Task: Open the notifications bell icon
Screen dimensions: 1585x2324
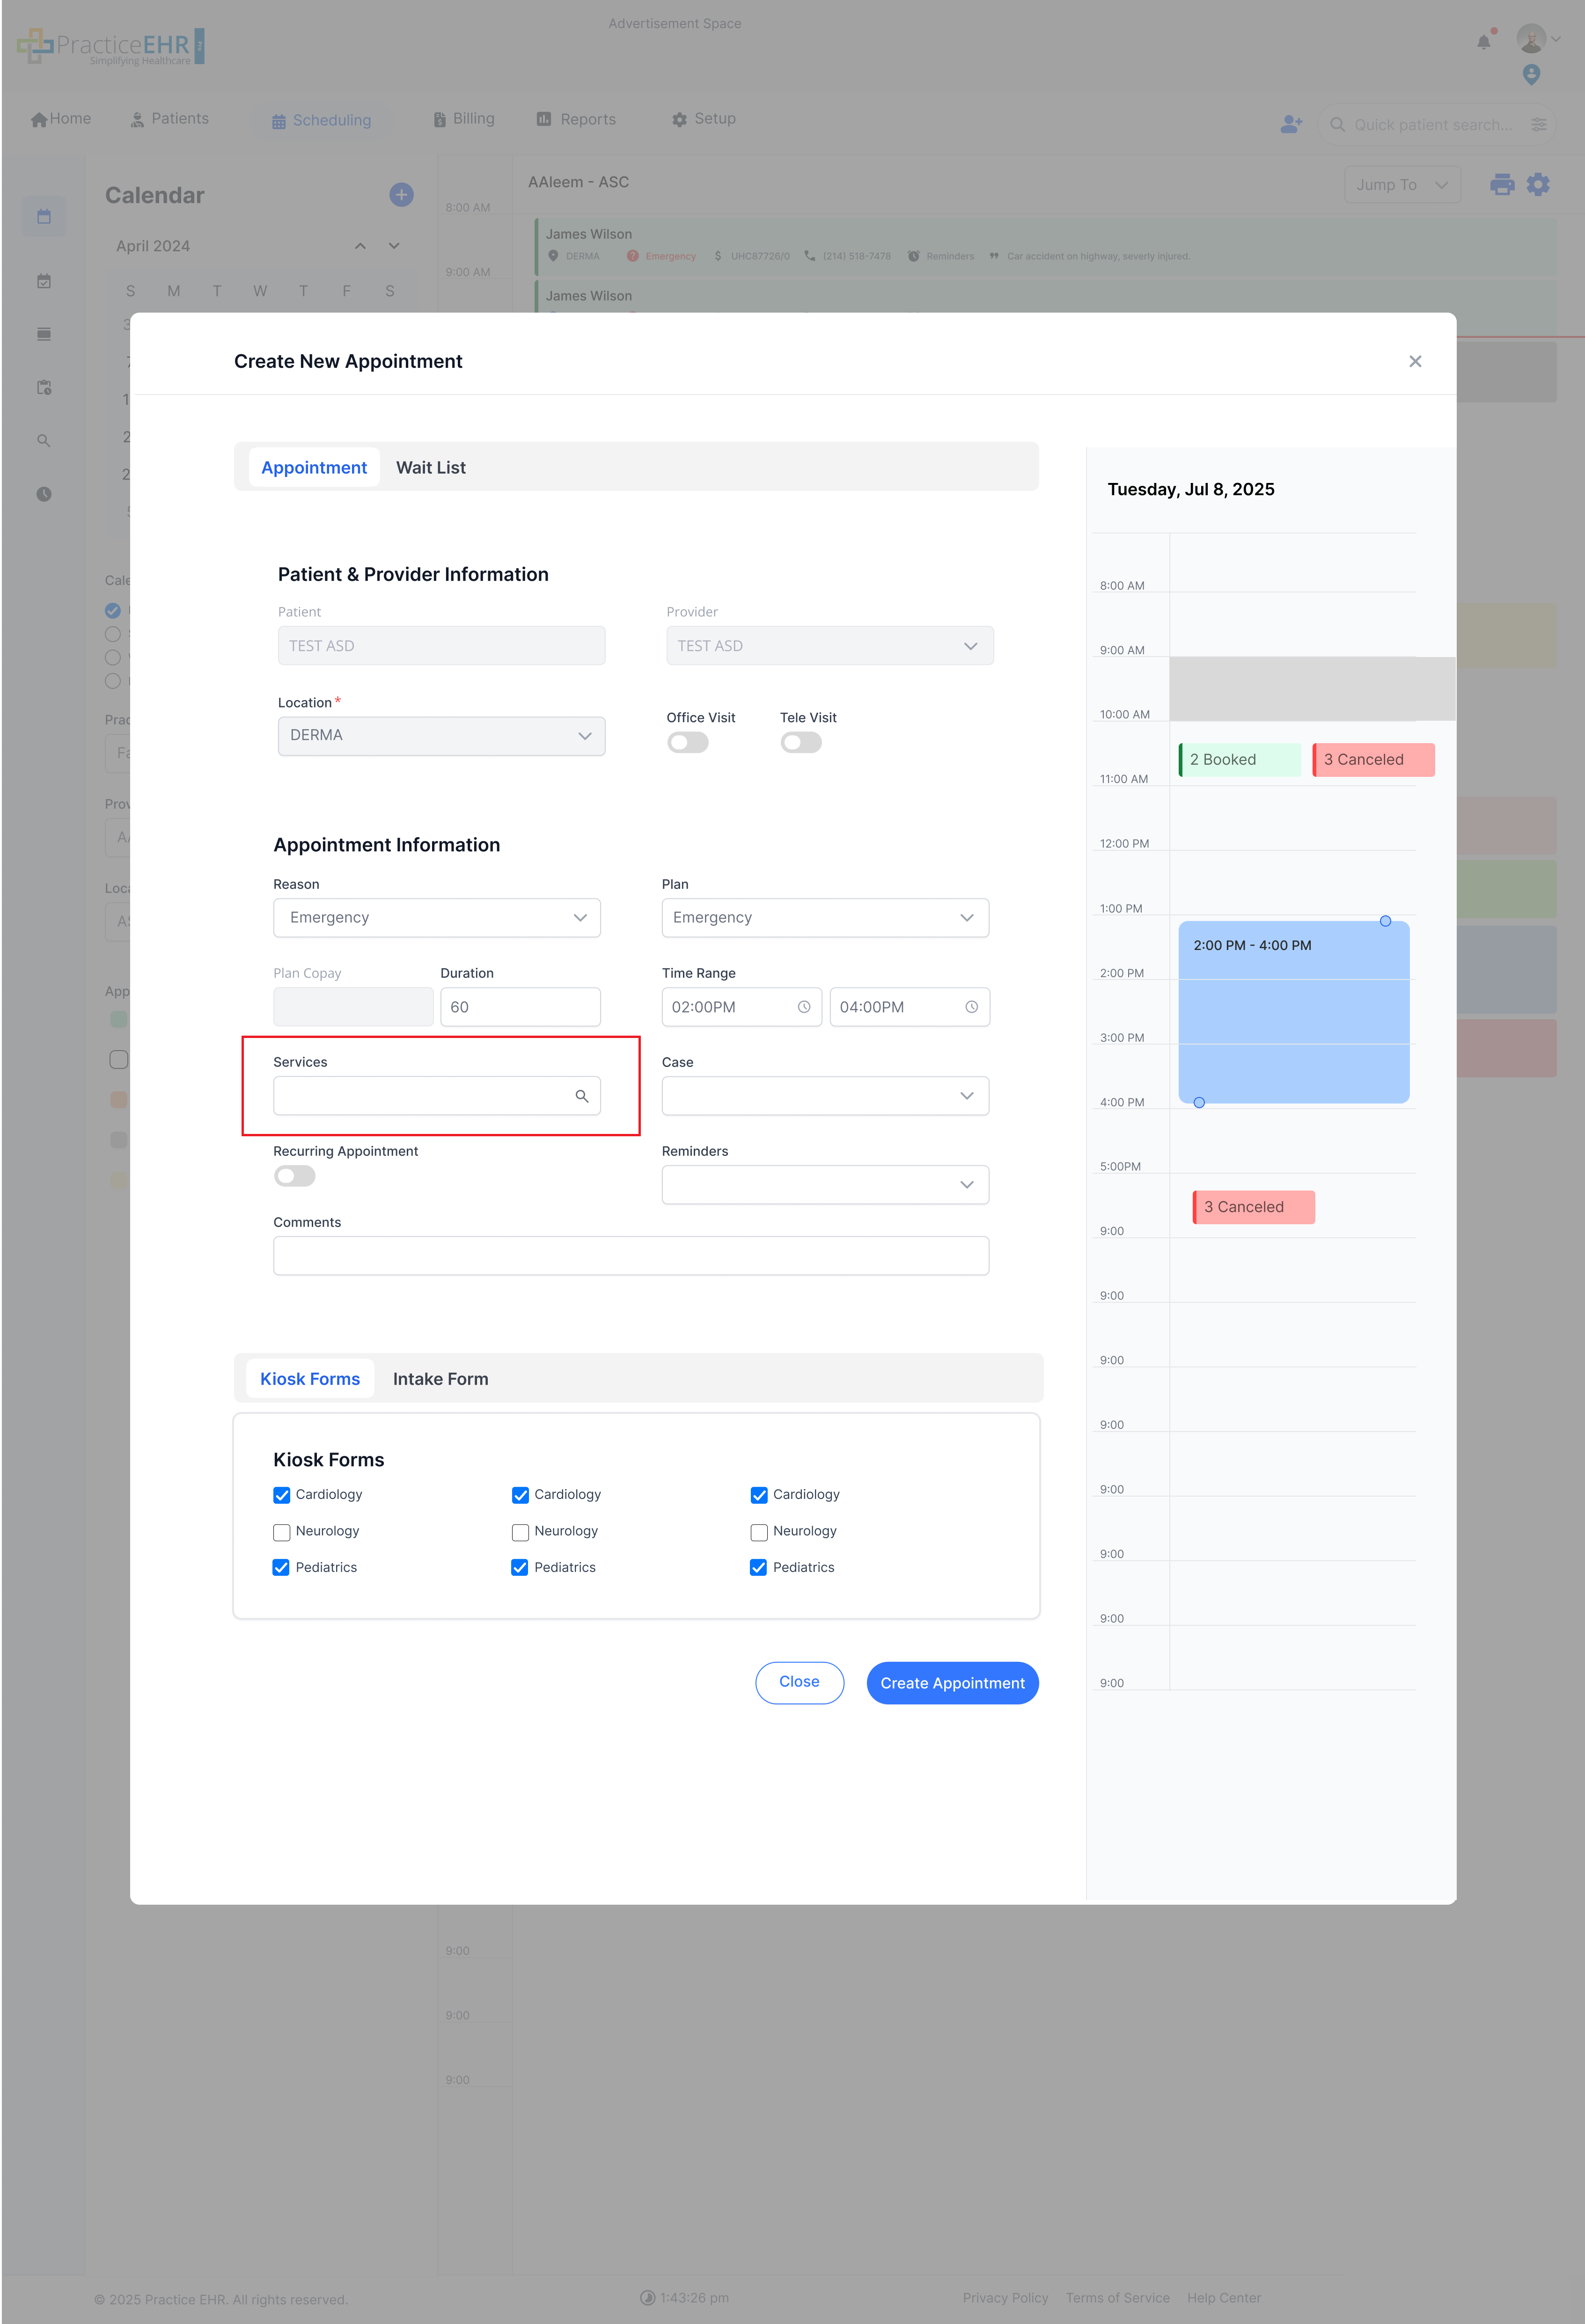Action: pos(1483,41)
